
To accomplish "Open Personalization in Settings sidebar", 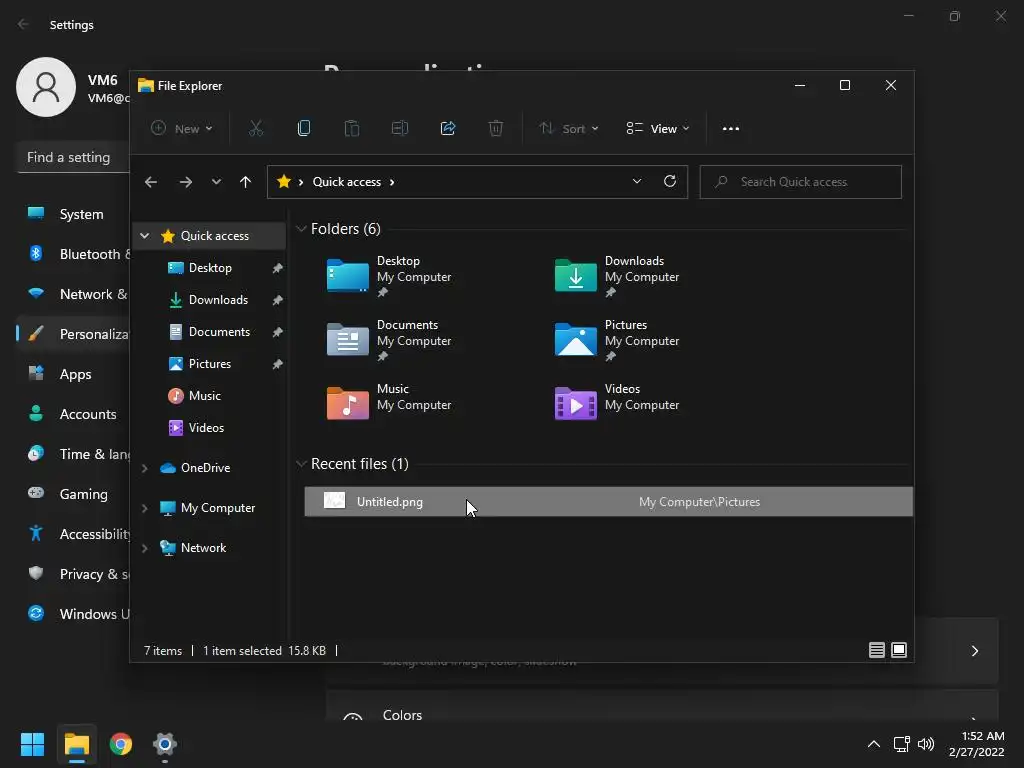I will coord(72,334).
